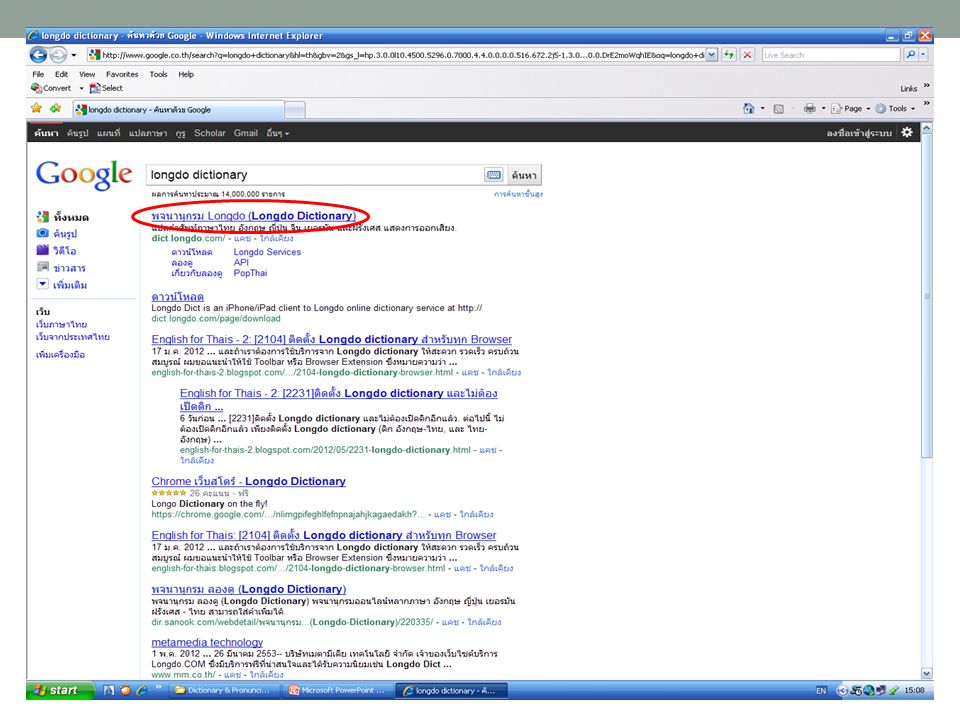This screenshot has height=720, width=960.
Task: Click API sitelink under Longdo result
Action: pos(241,263)
